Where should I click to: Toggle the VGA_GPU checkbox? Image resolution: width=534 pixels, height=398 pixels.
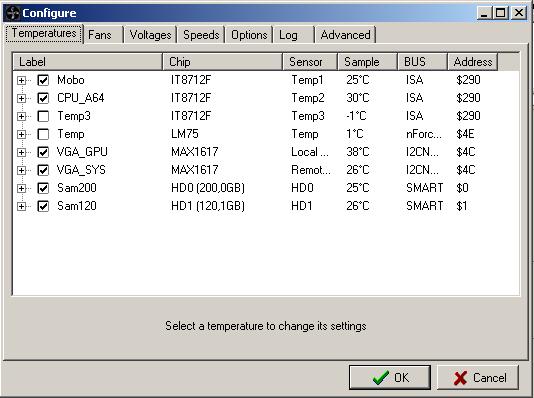pos(43,152)
